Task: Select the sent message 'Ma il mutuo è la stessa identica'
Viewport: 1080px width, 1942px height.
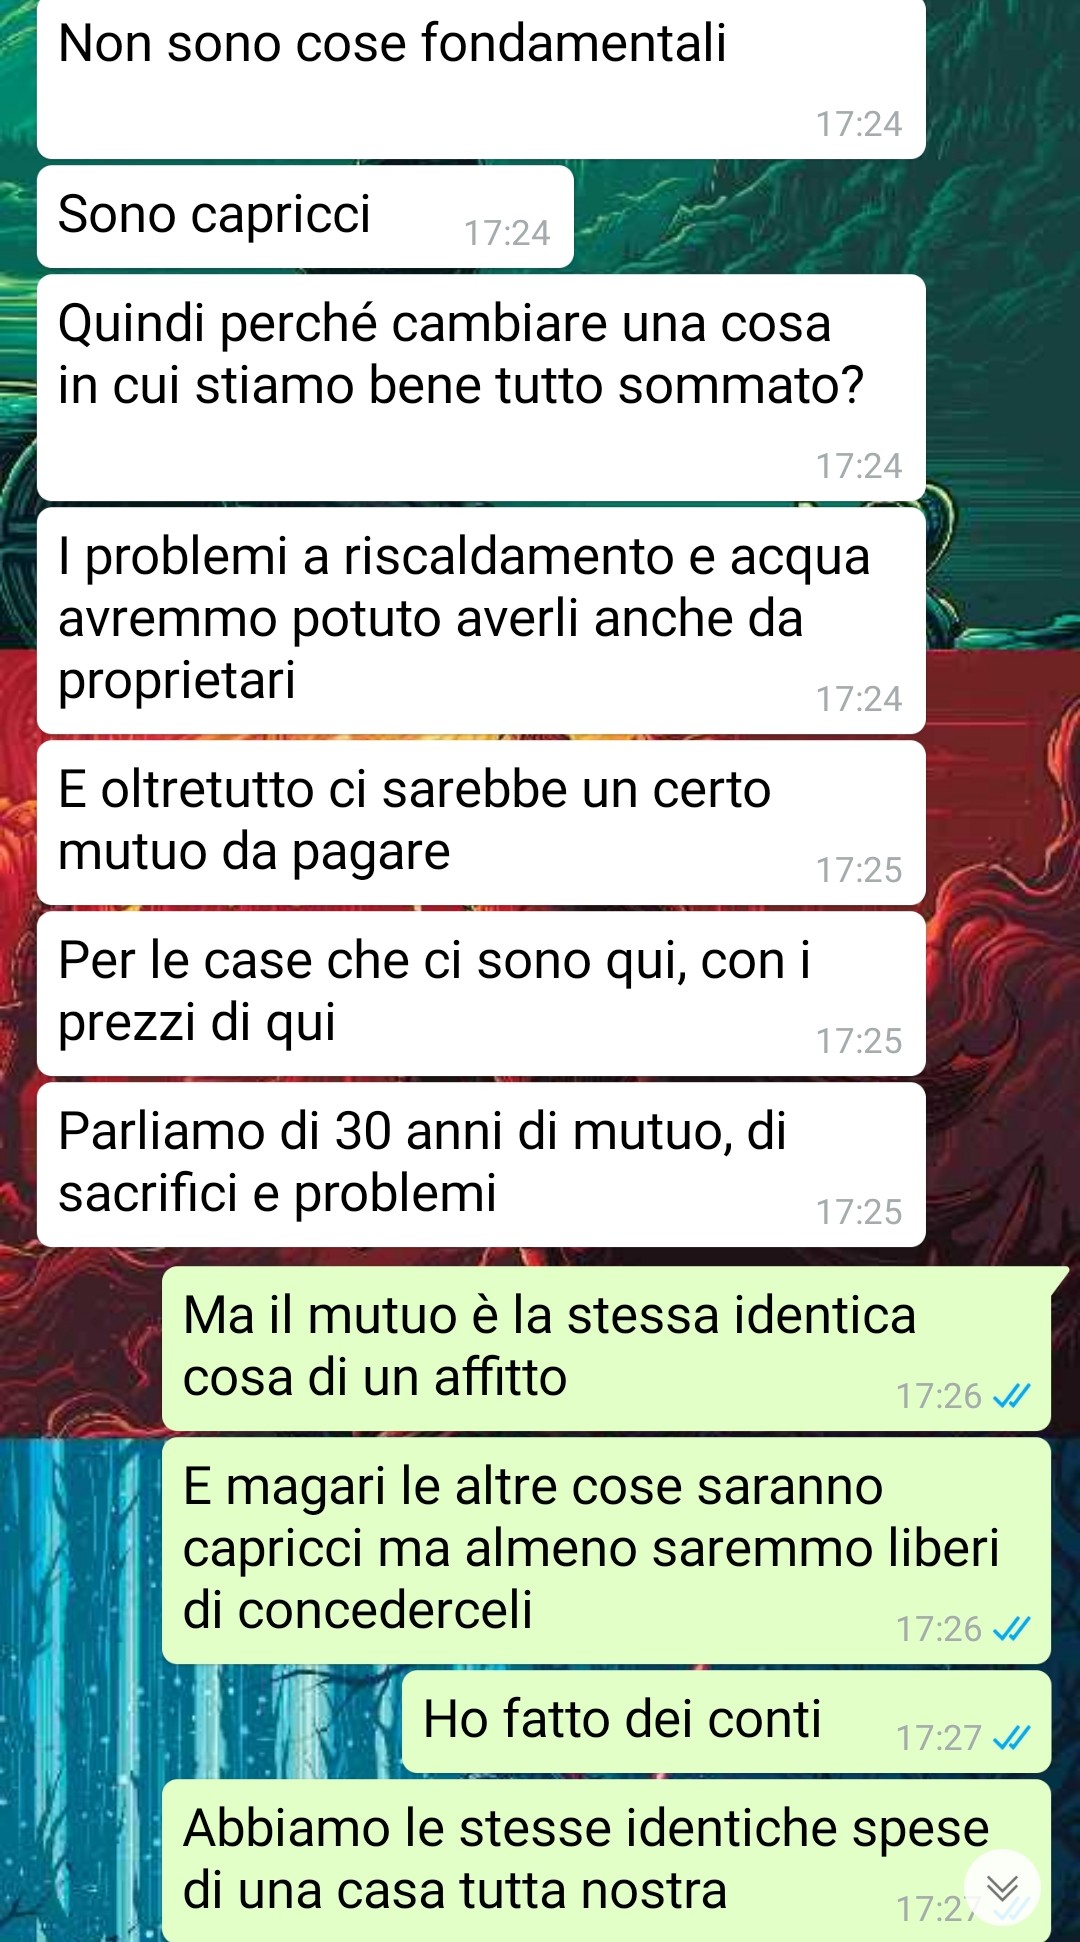Action: (606, 1348)
